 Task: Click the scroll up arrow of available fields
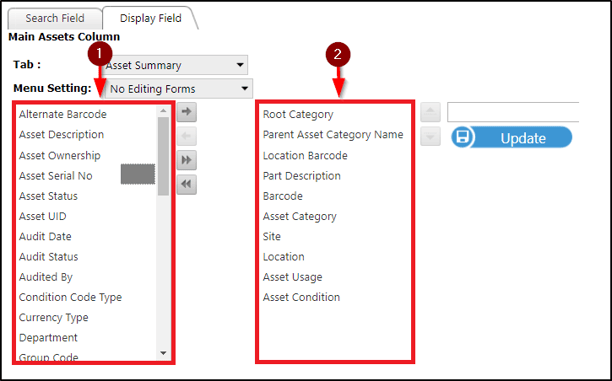coord(163,111)
